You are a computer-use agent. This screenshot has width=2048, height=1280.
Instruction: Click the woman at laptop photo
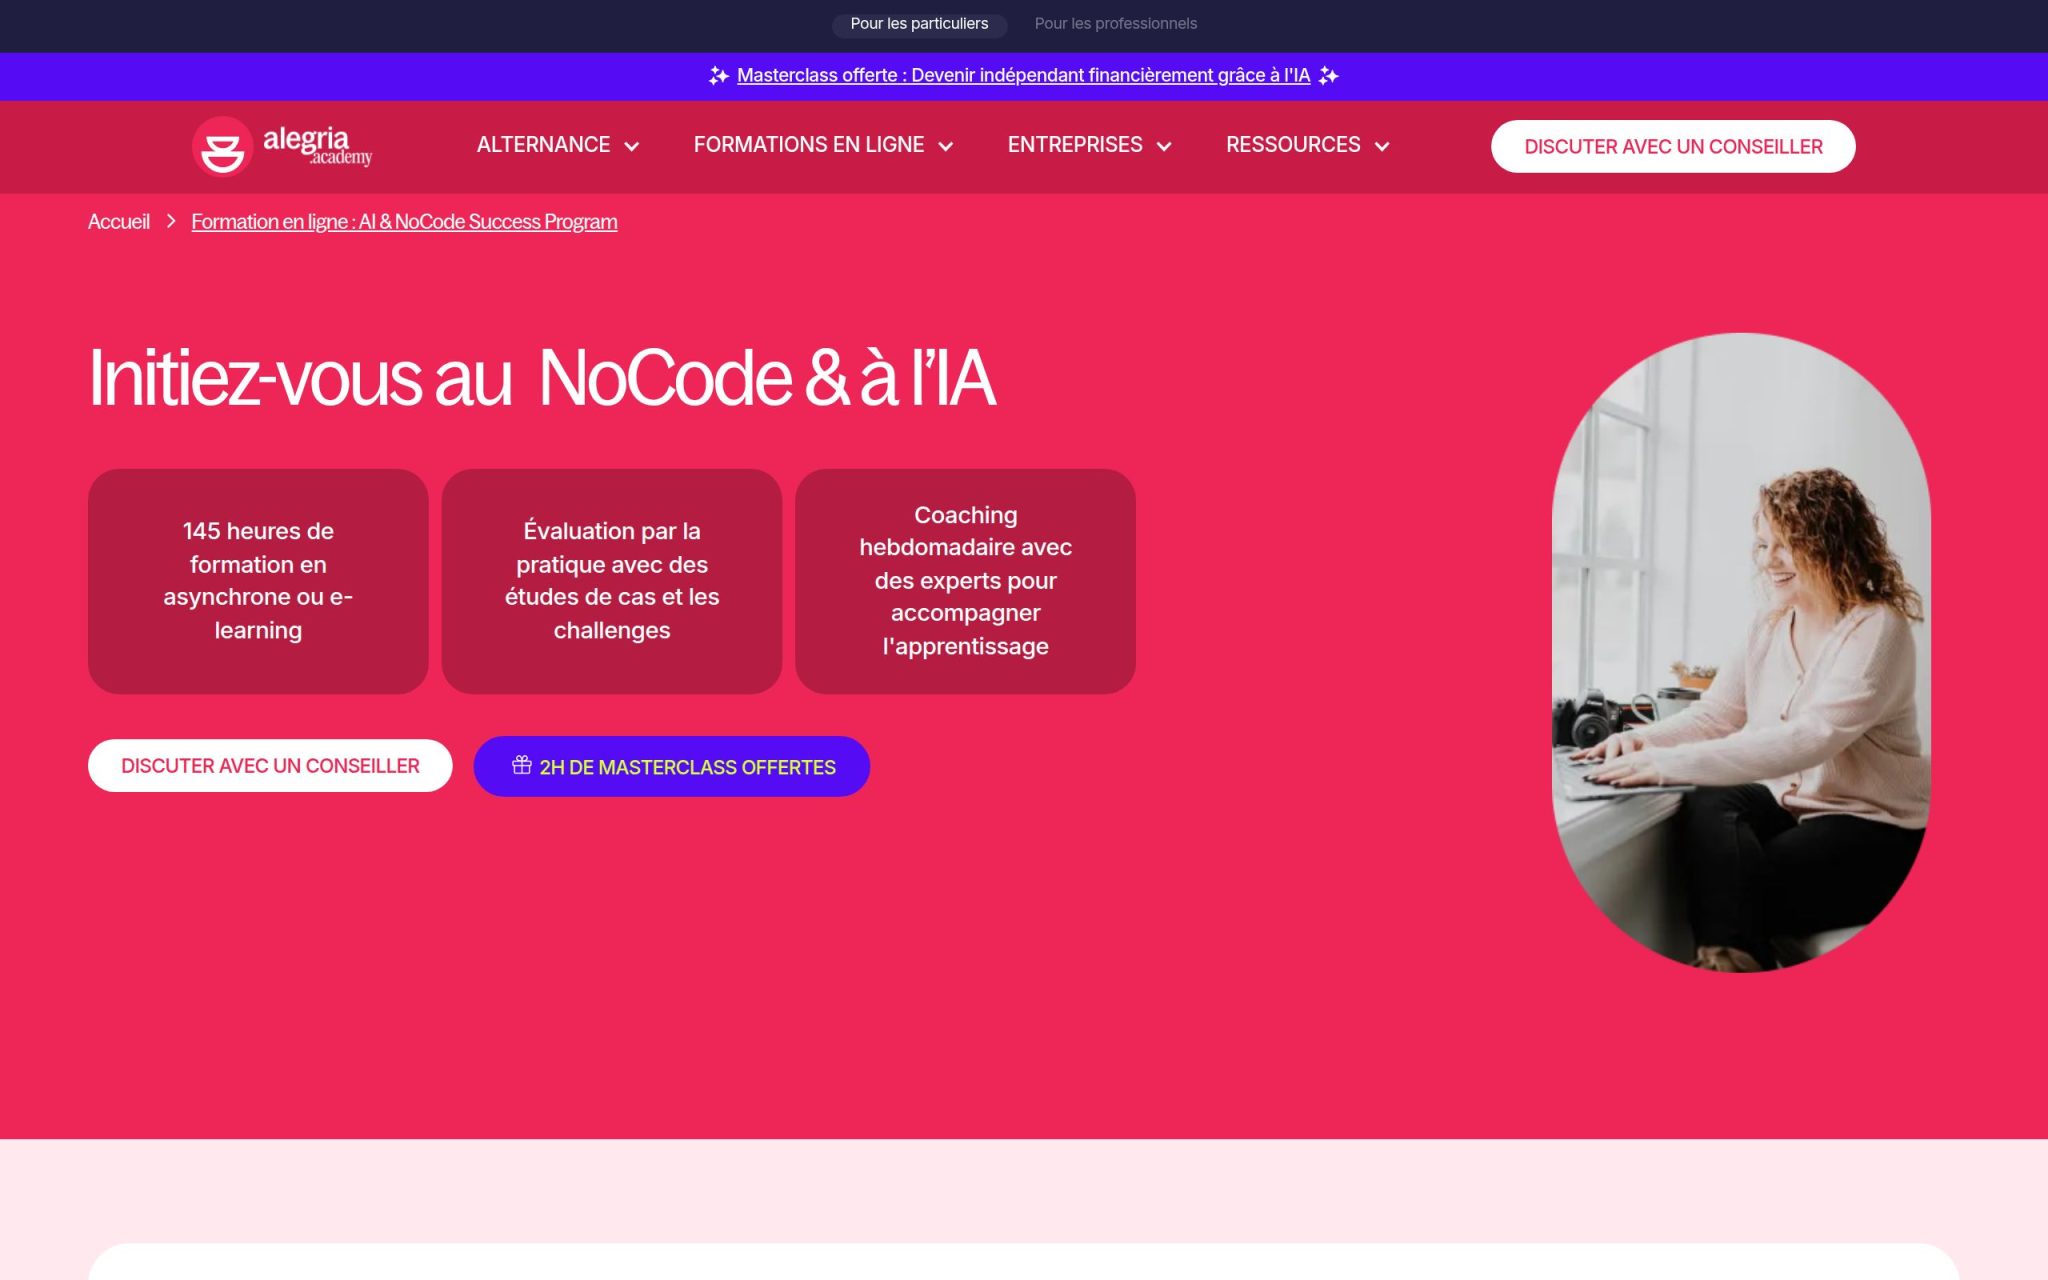coord(1741,652)
